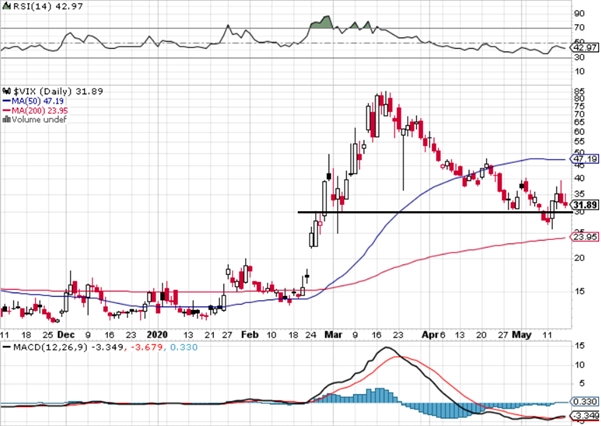Select the RSI(14) 42.97 indicator label

click(47, 7)
